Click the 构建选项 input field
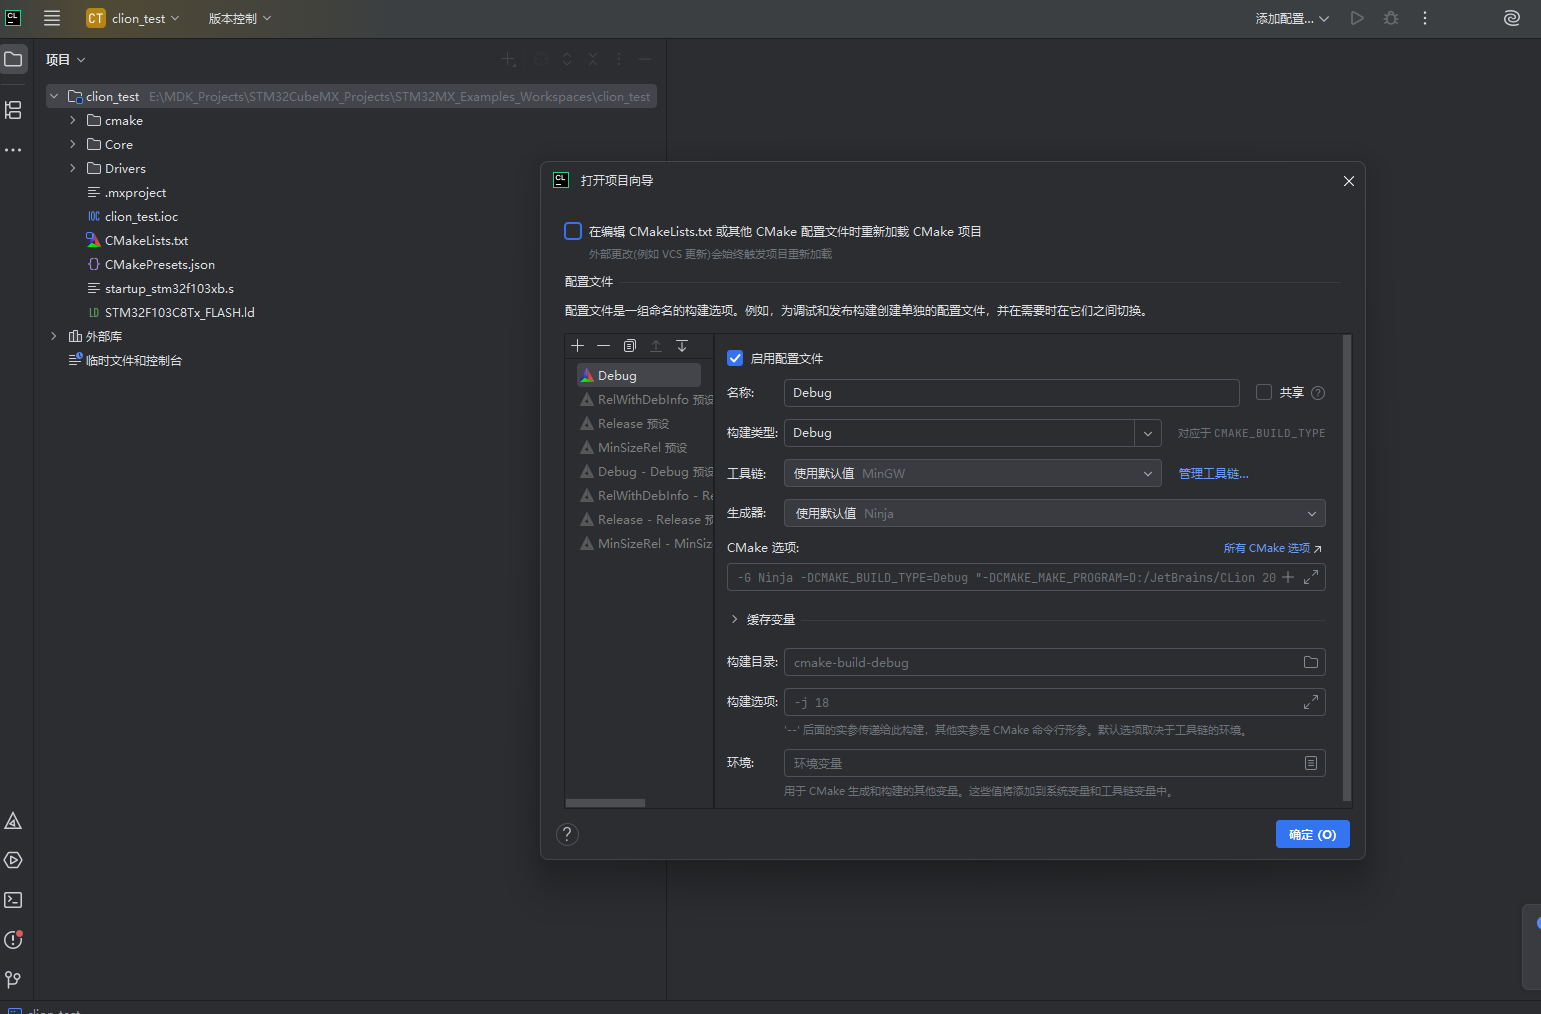1541x1014 pixels. (x=1055, y=702)
